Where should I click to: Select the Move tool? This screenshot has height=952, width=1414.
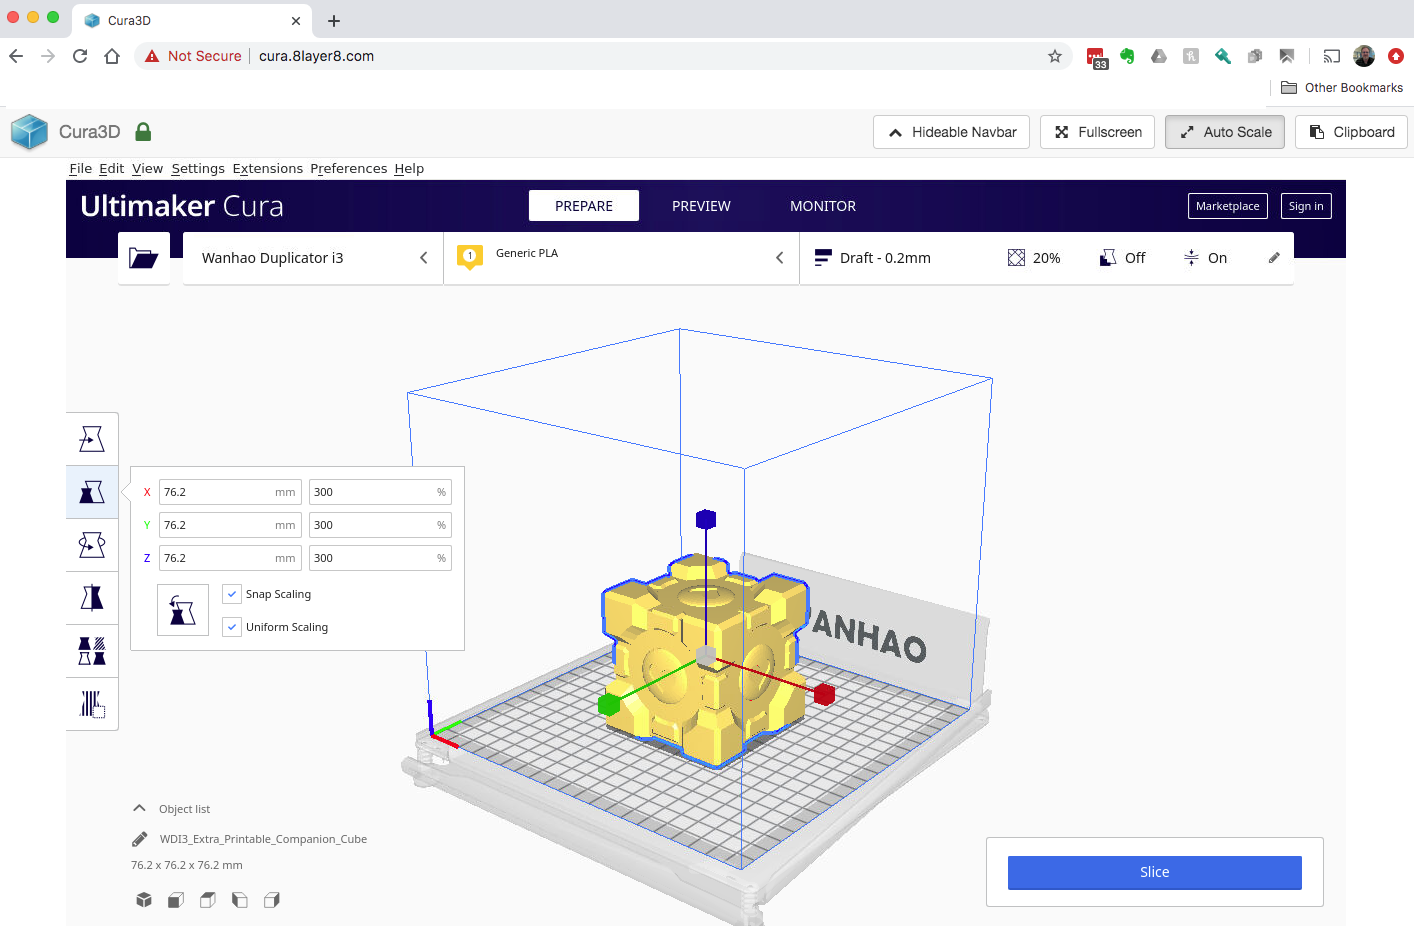click(x=91, y=438)
